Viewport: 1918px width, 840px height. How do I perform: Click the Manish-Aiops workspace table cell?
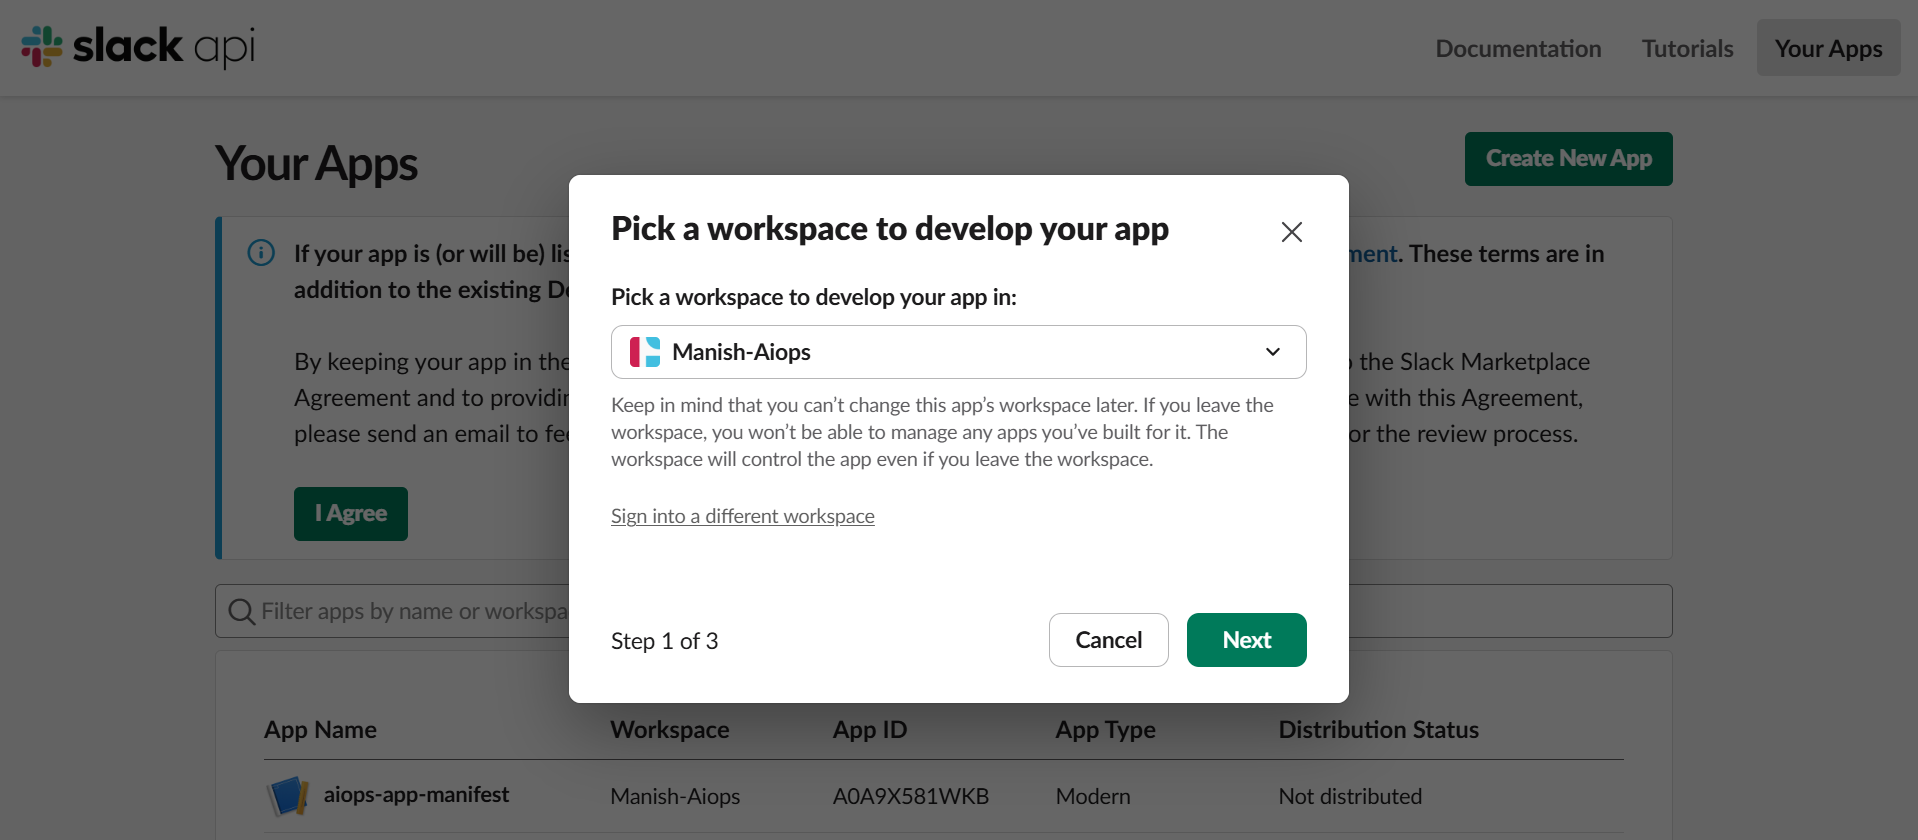[x=675, y=796]
